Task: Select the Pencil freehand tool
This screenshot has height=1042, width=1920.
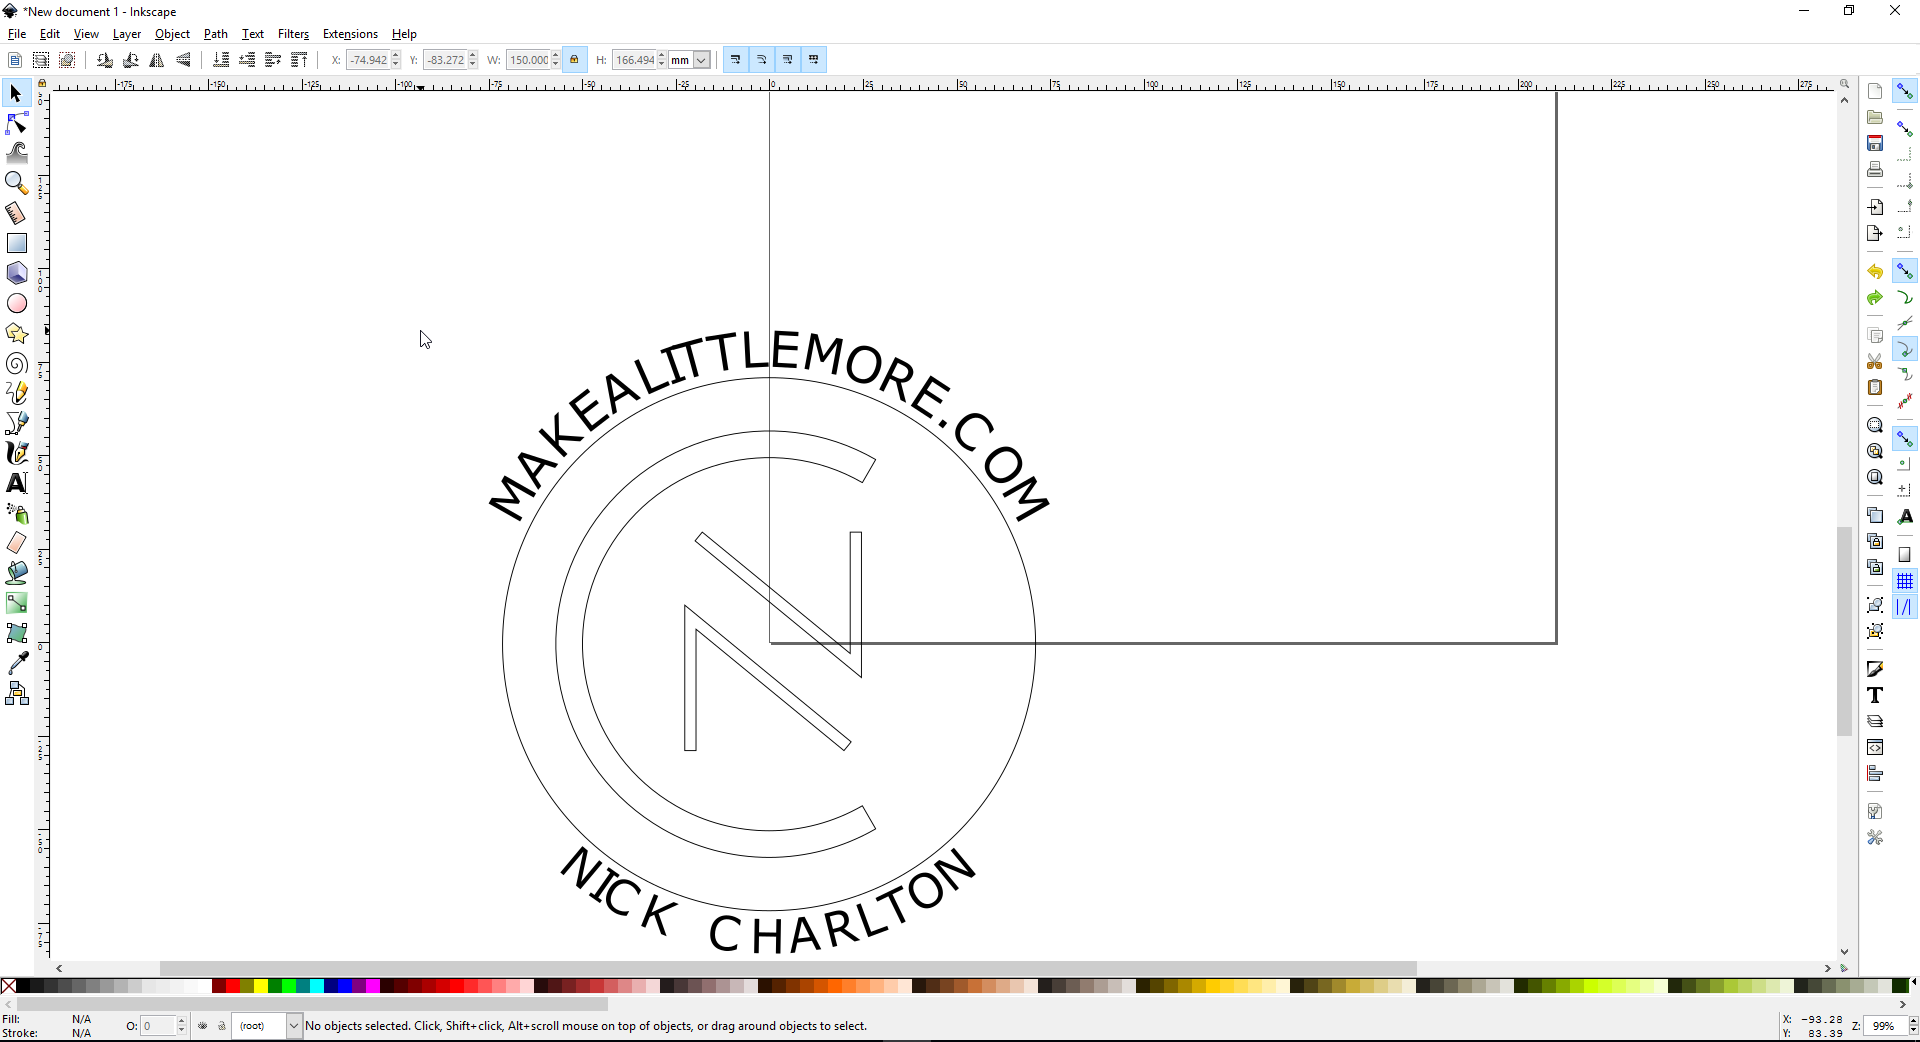Action: [x=16, y=393]
